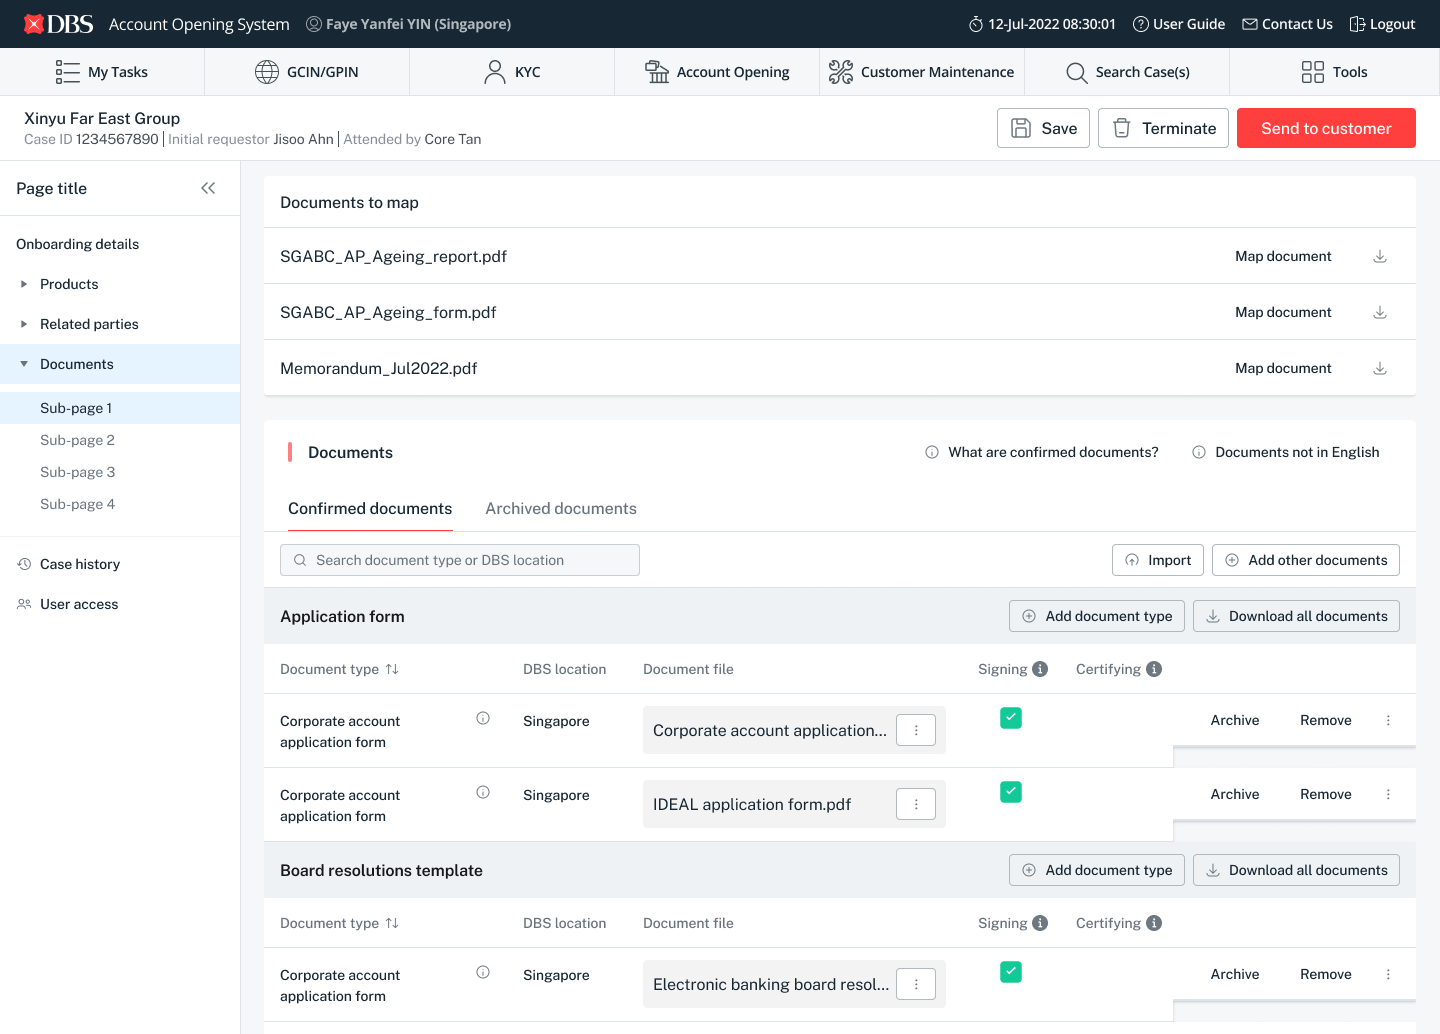The width and height of the screenshot is (1440, 1034).
Task: Collapse the Documents tree item
Action: pyautogui.click(x=24, y=364)
